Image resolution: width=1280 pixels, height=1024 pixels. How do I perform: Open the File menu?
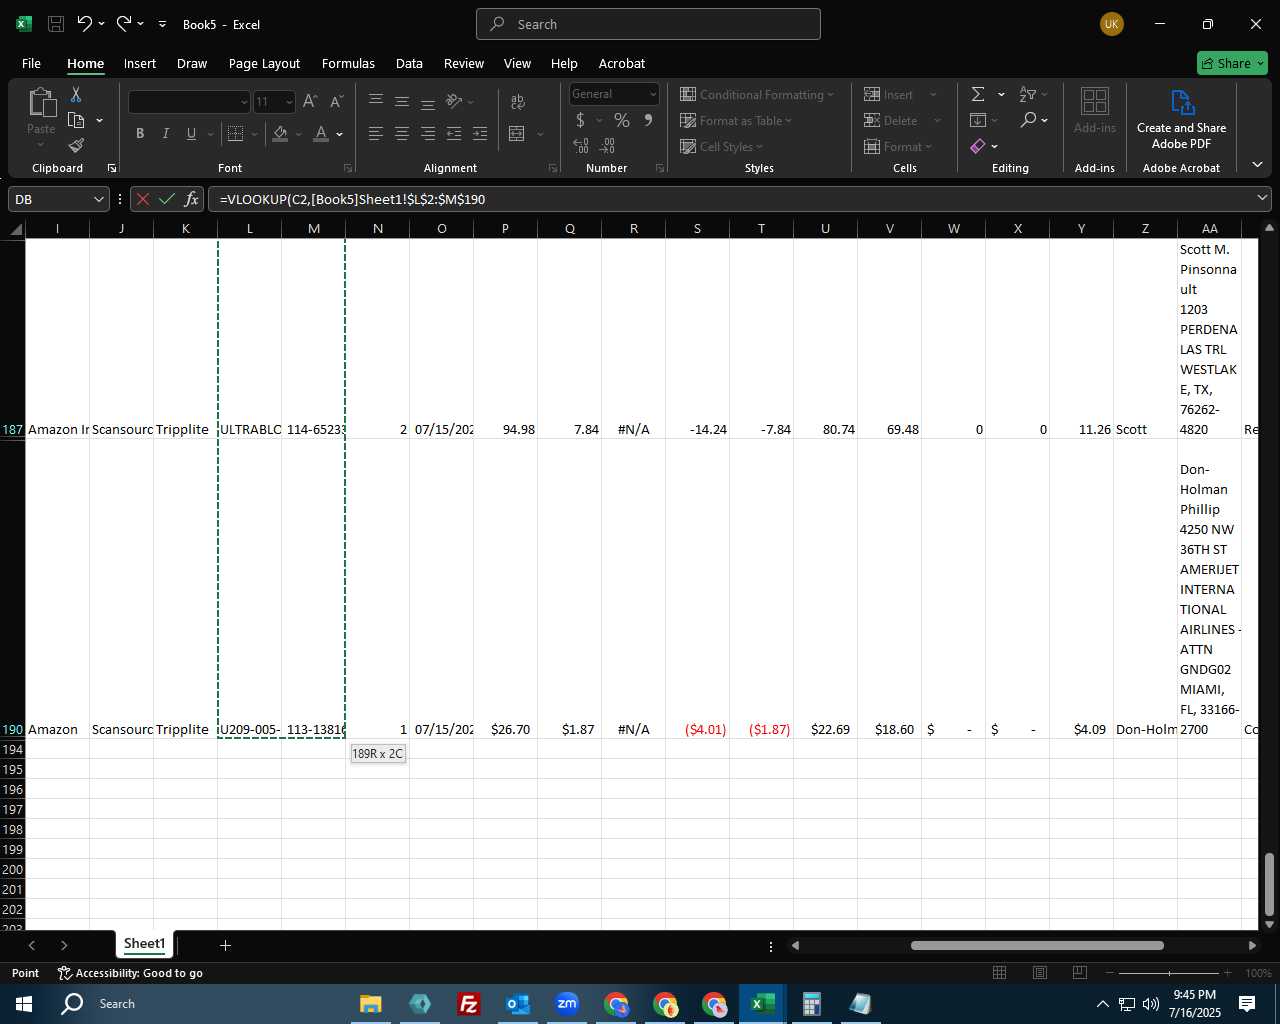tap(31, 63)
